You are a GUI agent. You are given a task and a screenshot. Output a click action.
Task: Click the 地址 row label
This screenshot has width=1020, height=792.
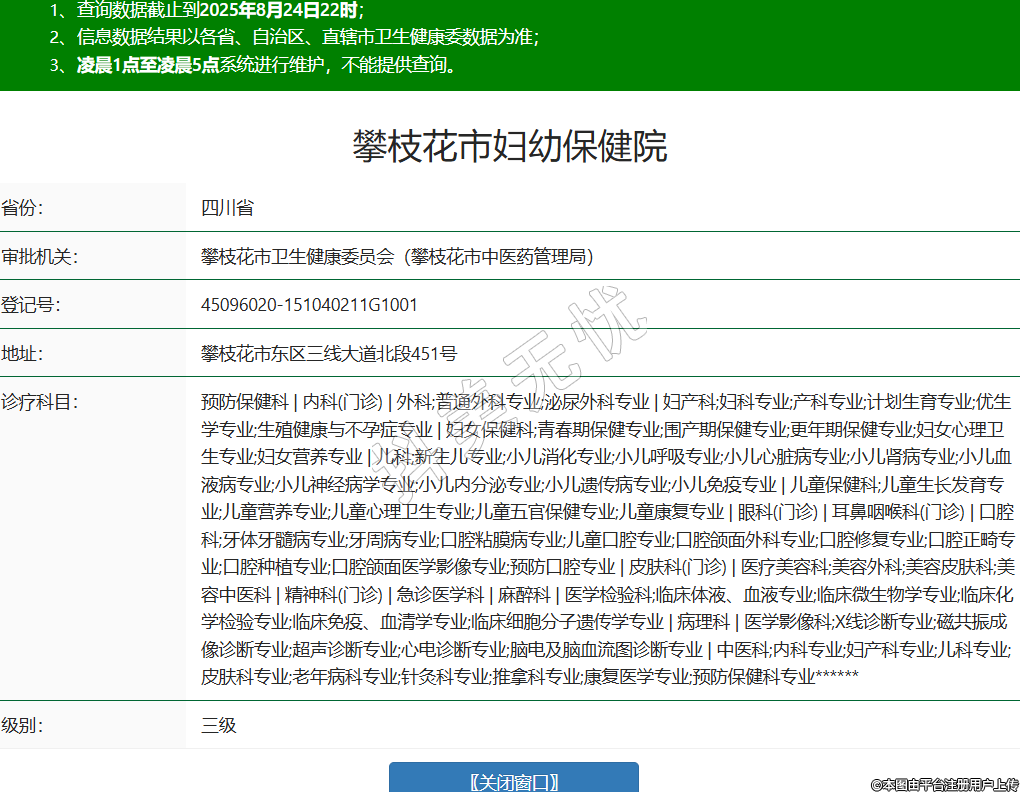tap(23, 353)
